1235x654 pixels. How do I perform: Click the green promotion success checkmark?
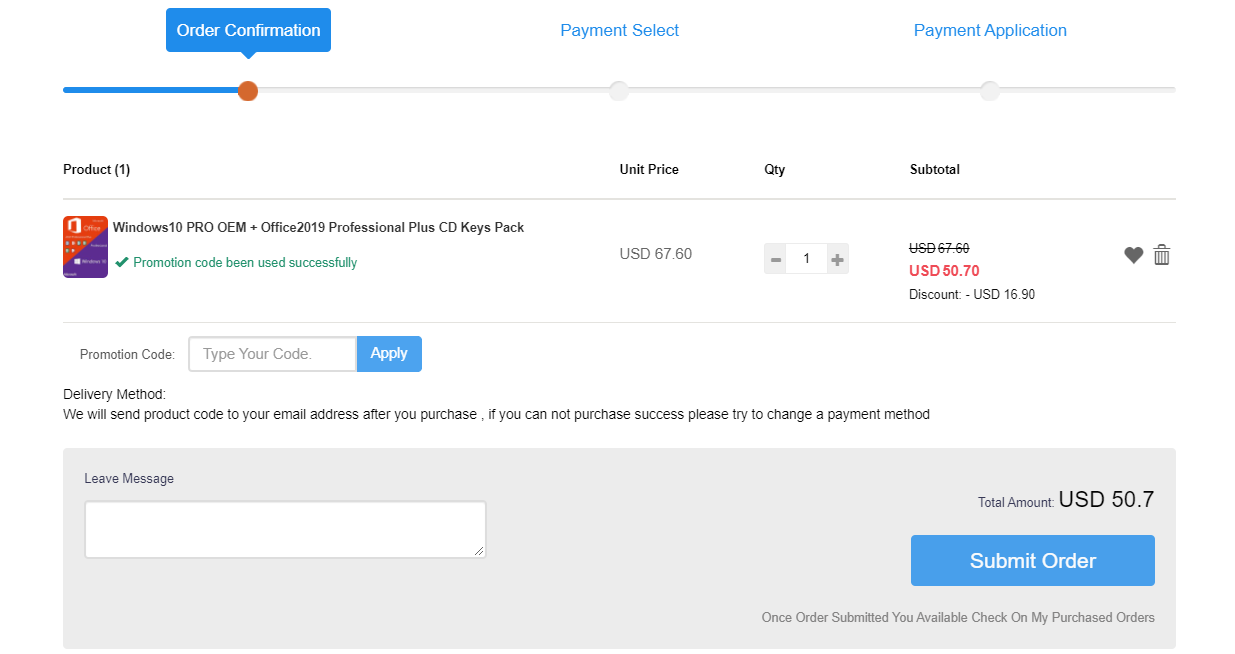click(122, 262)
